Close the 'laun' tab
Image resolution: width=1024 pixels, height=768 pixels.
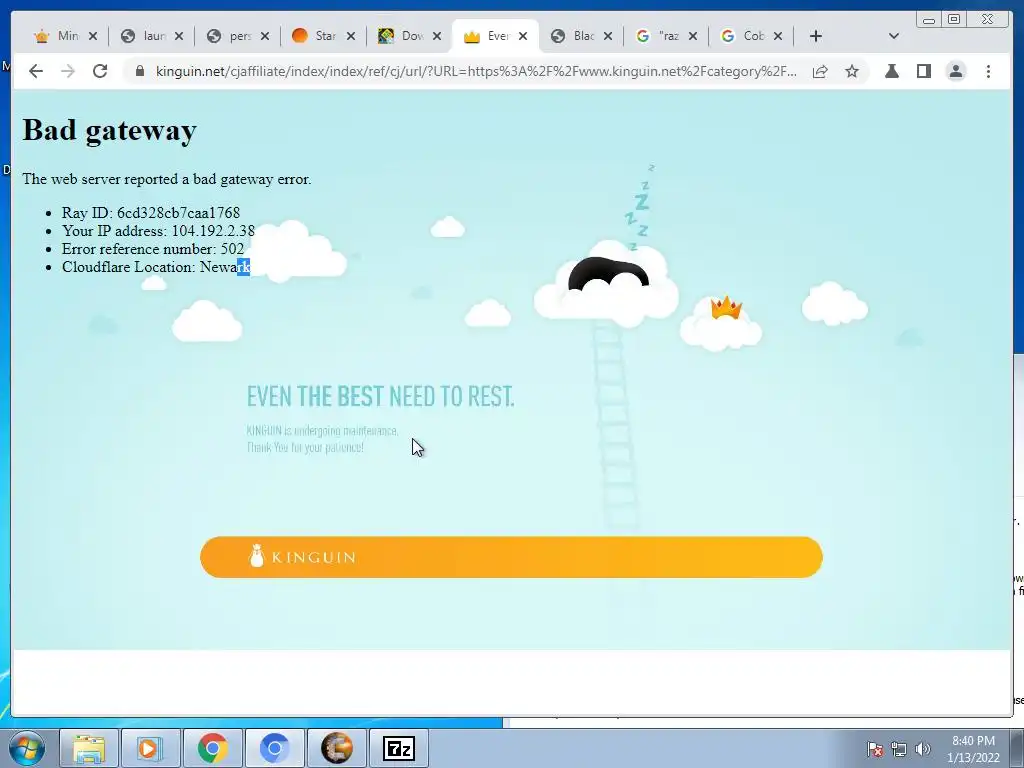pos(179,36)
